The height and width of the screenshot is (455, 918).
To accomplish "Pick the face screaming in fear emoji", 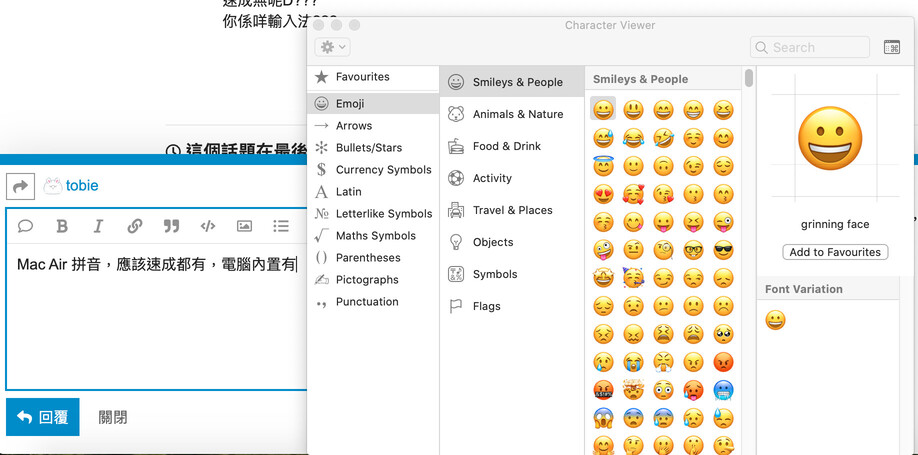I will click(603, 418).
